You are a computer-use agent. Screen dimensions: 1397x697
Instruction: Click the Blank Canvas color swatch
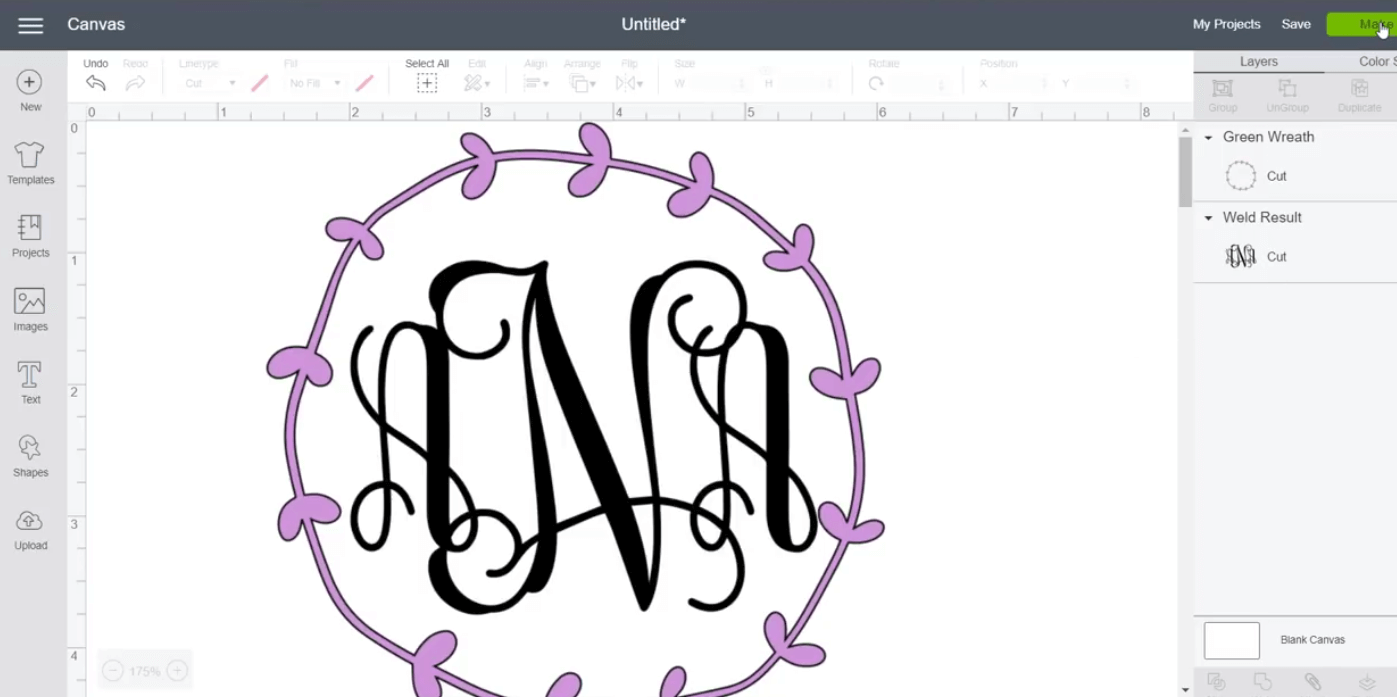pyautogui.click(x=1231, y=640)
